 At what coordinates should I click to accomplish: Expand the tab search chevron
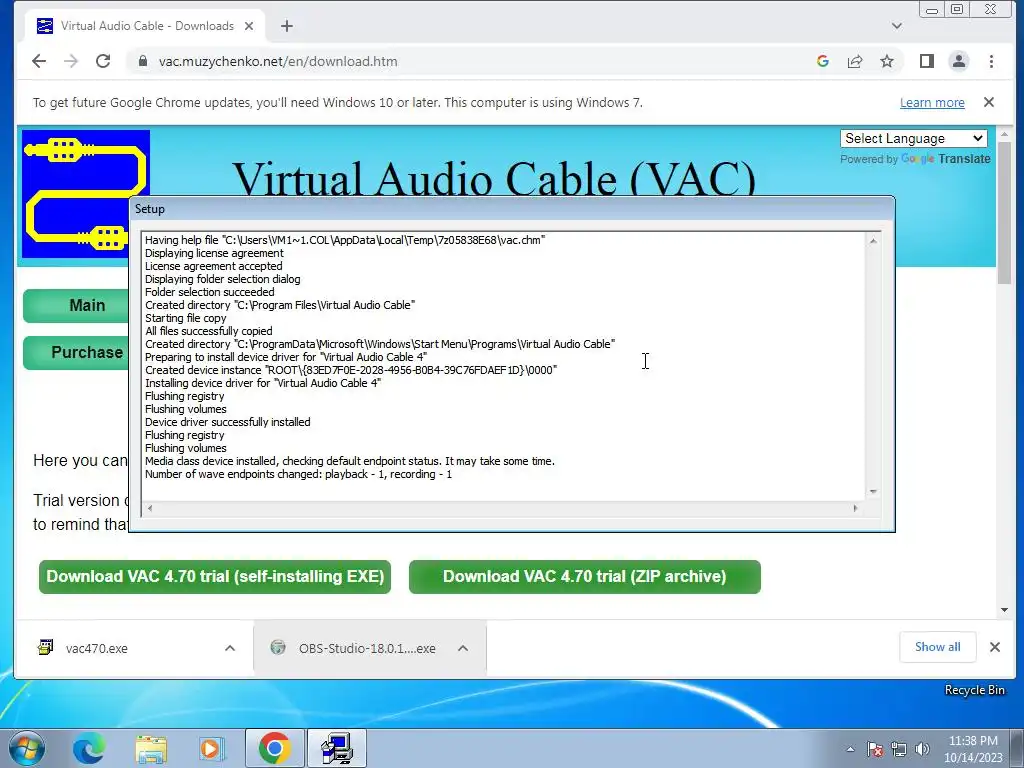point(897,26)
